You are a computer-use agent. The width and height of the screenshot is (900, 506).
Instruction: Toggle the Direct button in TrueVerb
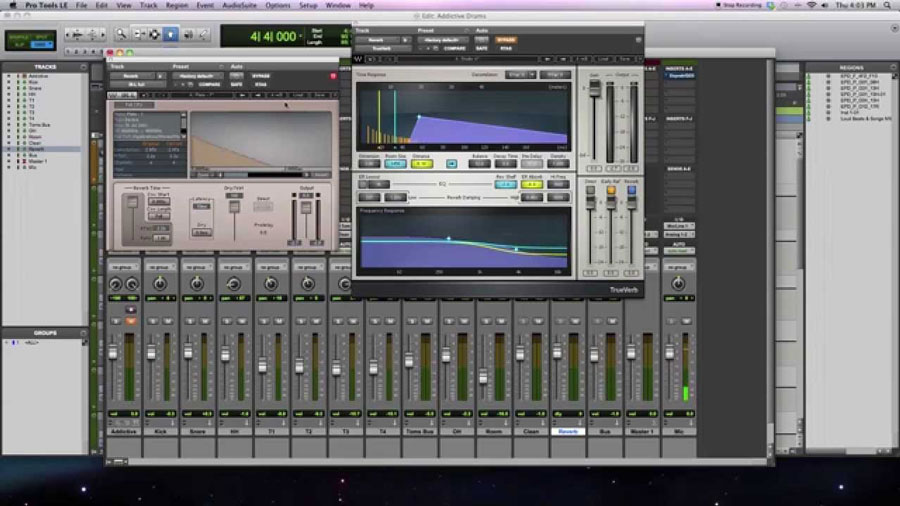tap(590, 190)
